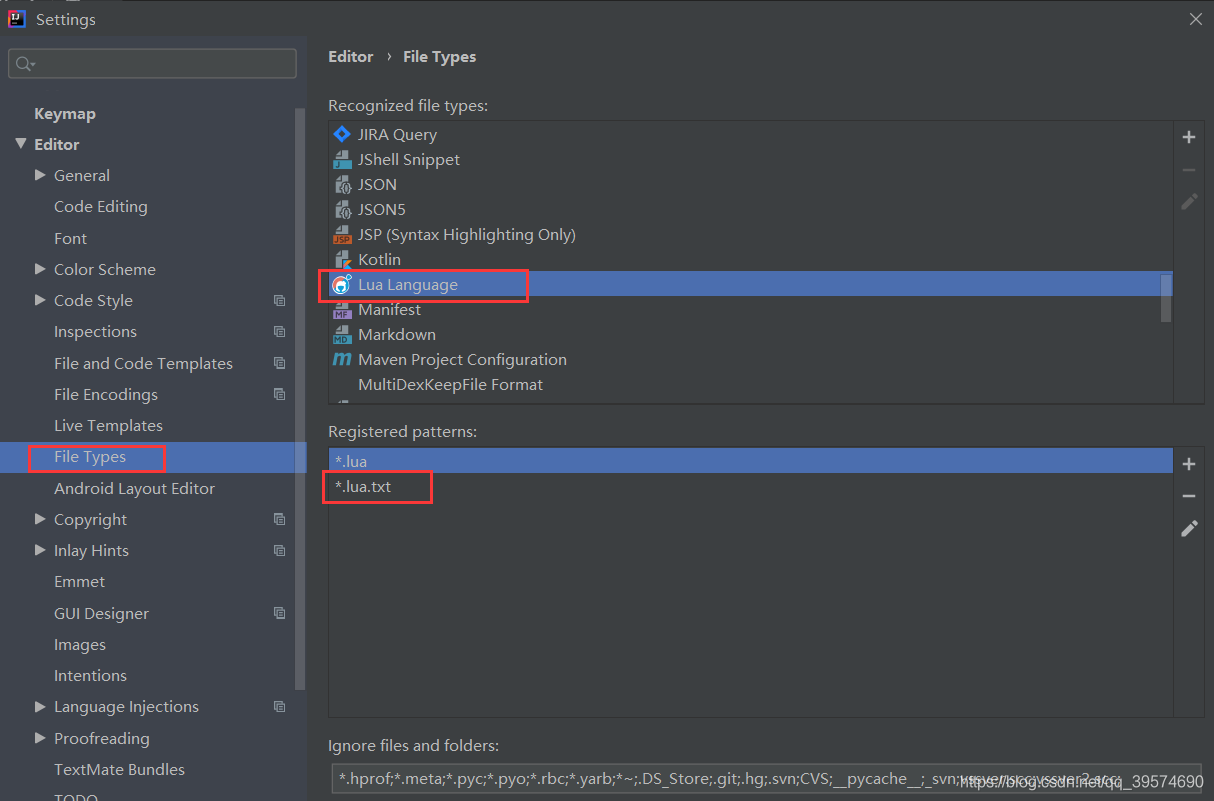
Task: Click project-level icon beside Code Style
Action: (279, 300)
